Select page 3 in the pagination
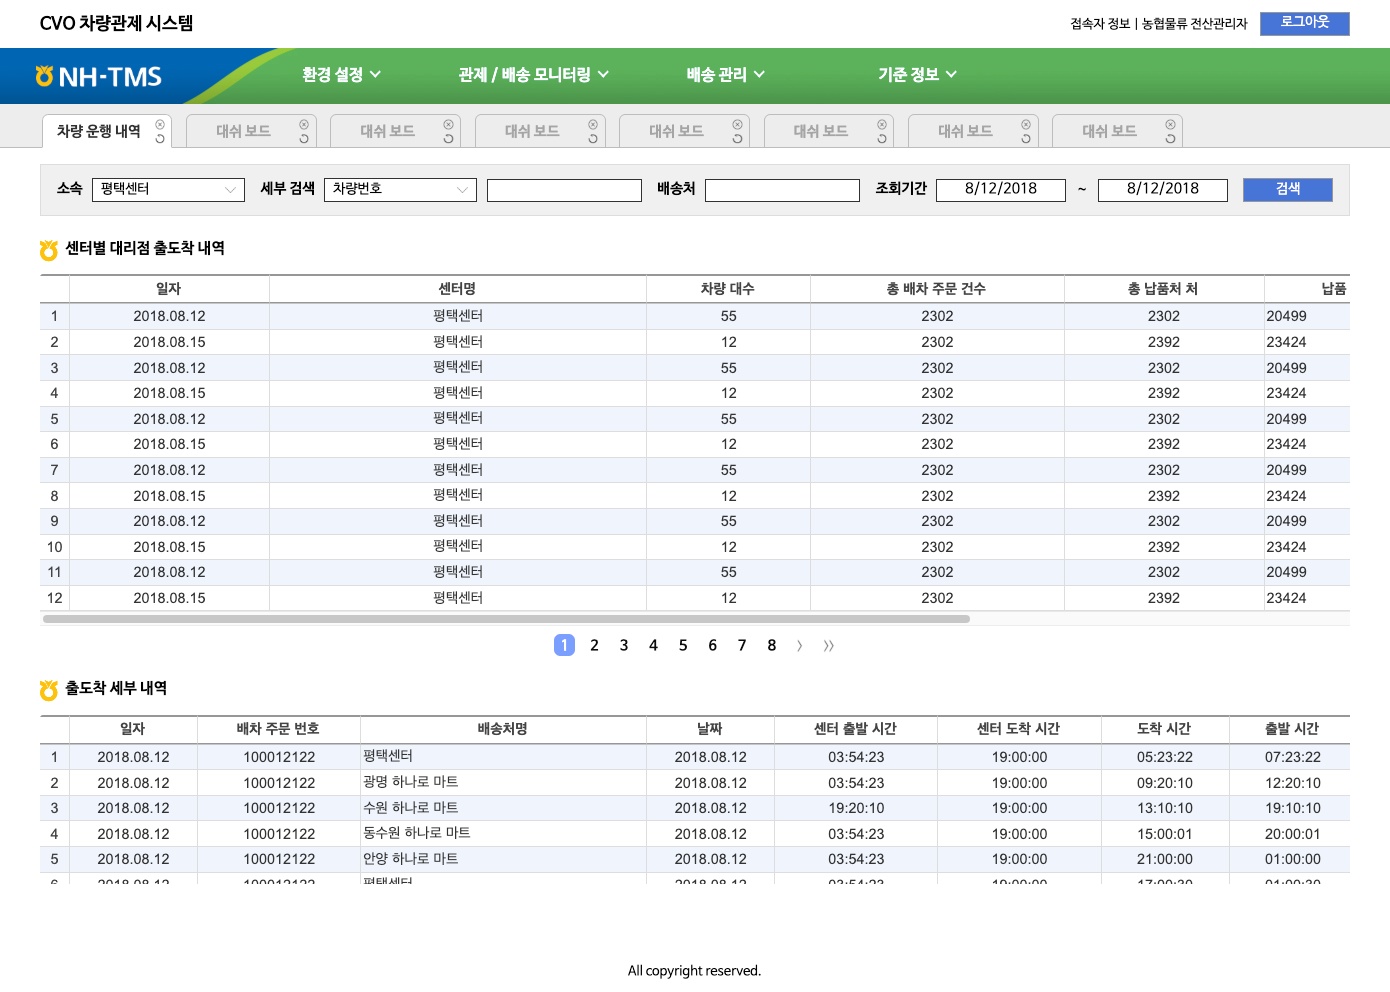 624,645
